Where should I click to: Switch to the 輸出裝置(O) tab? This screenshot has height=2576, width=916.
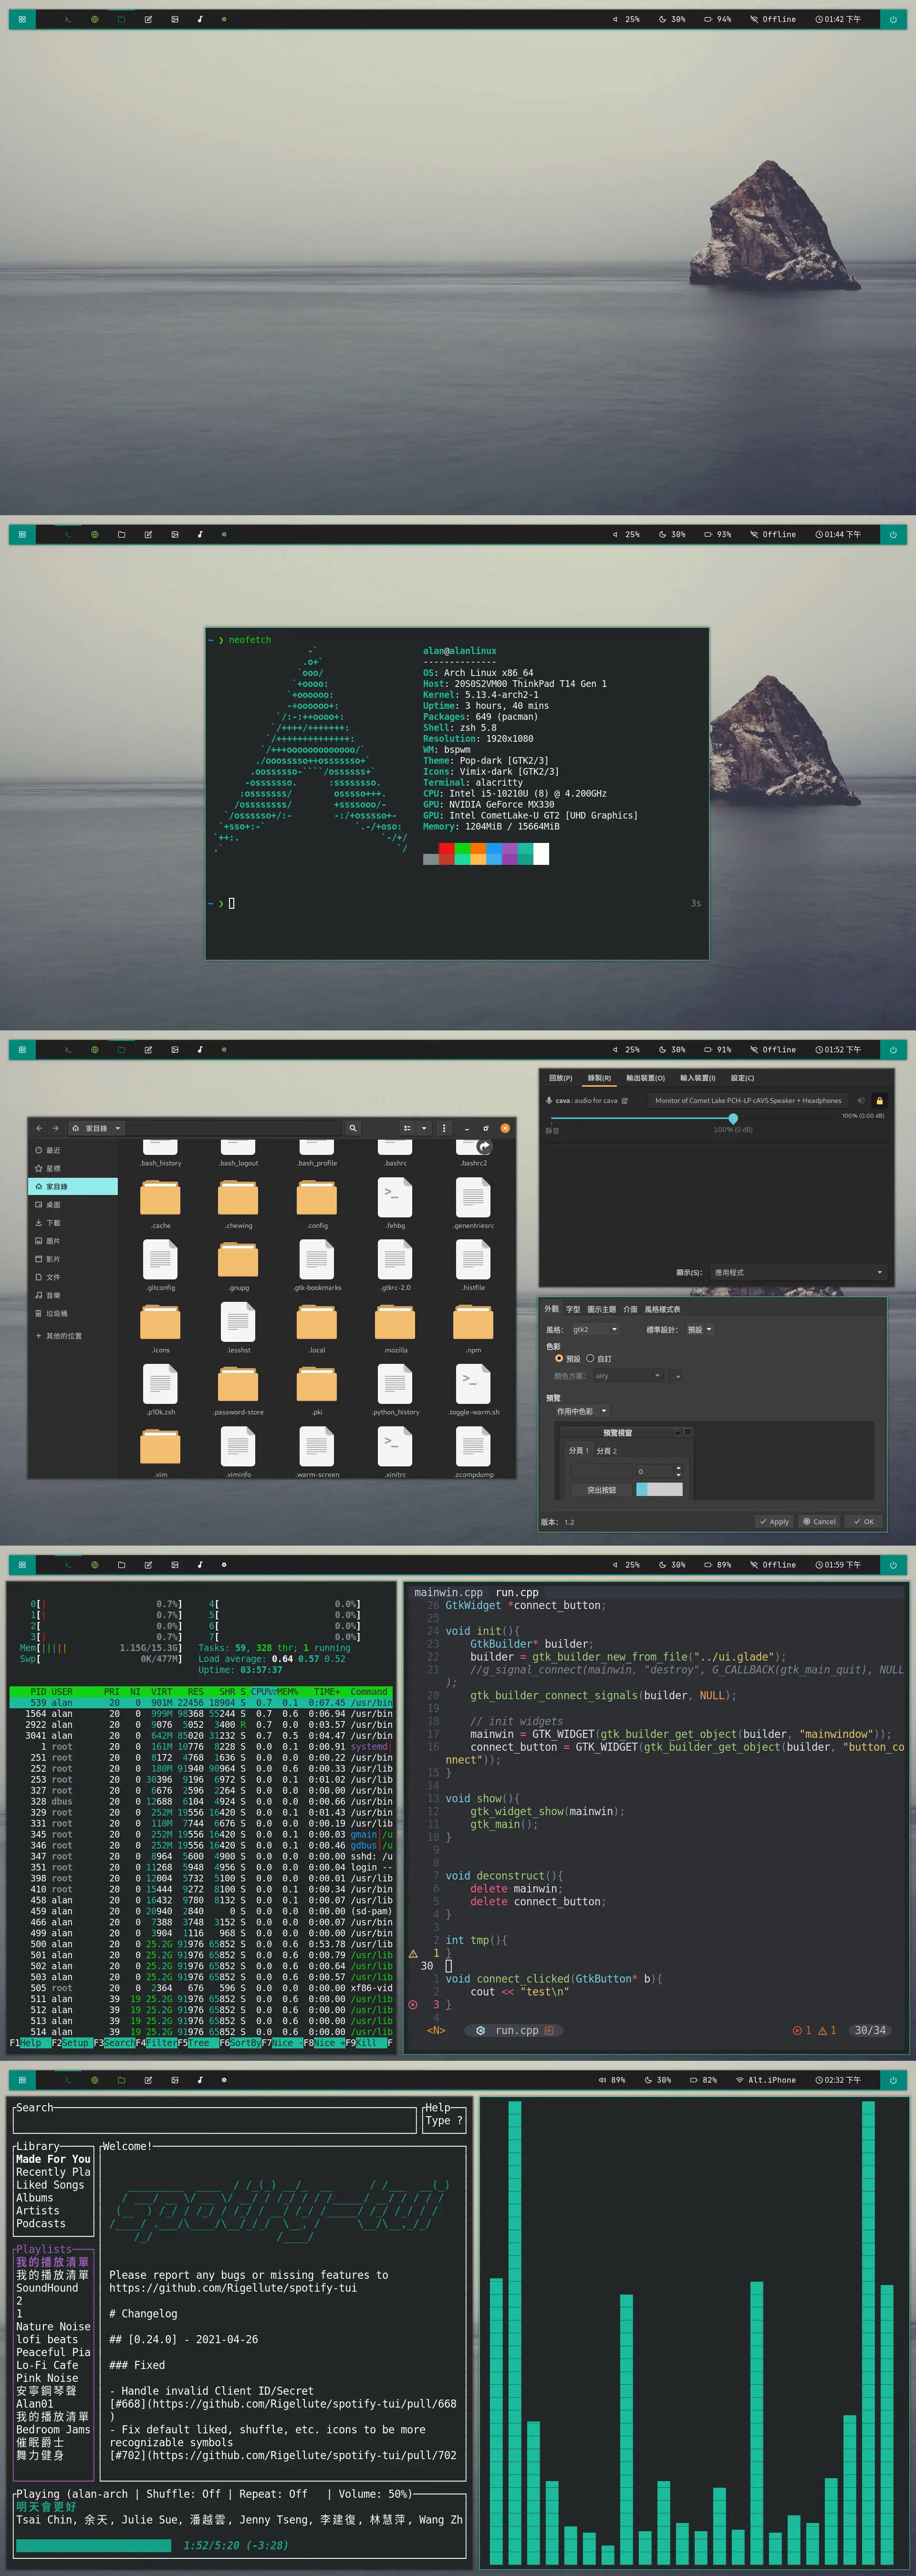(x=645, y=1078)
